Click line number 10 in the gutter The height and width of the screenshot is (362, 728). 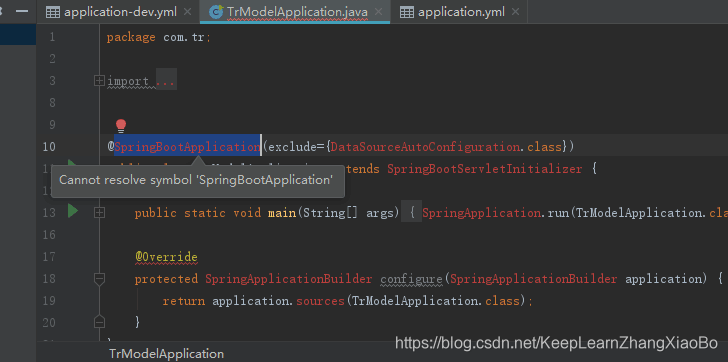[49, 147]
